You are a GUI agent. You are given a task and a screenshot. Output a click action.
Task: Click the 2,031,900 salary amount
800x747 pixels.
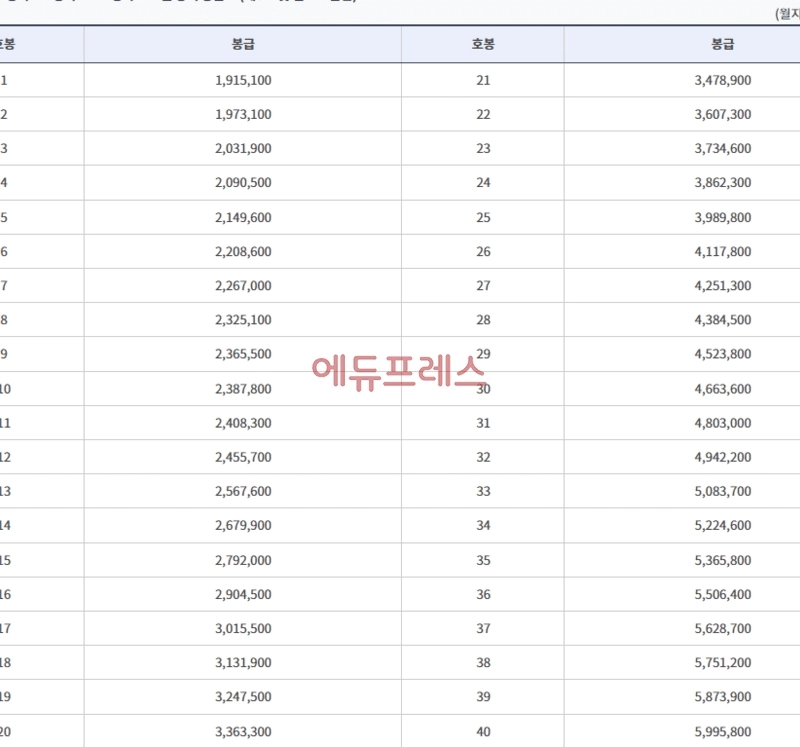[242, 148]
